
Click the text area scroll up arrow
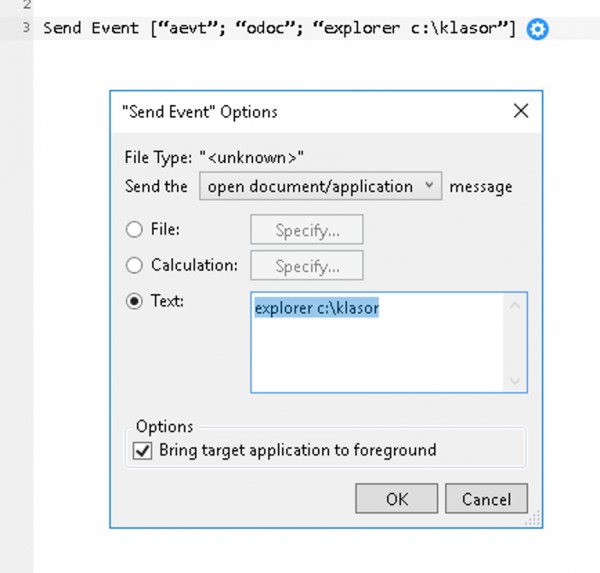(515, 305)
